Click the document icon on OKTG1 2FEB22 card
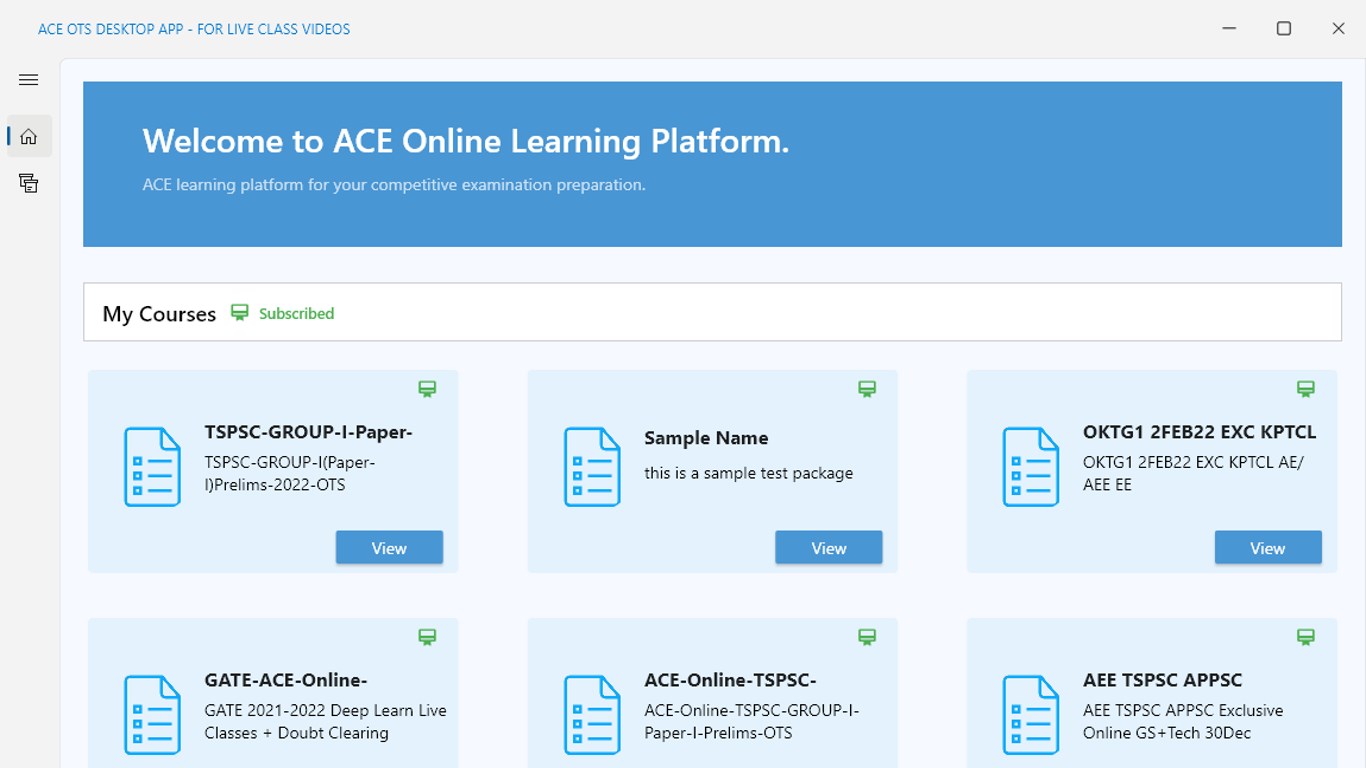This screenshot has height=768, width=1366. click(1031, 467)
